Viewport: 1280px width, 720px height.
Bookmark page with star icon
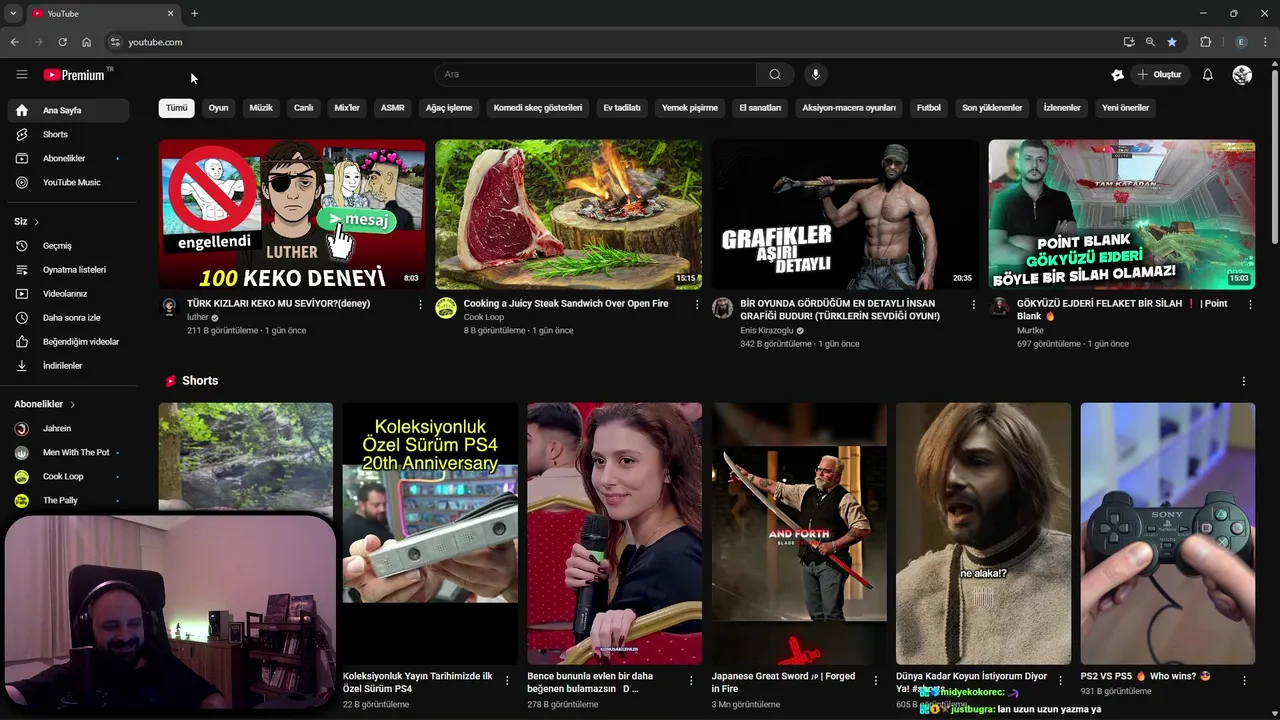[x=1172, y=42]
